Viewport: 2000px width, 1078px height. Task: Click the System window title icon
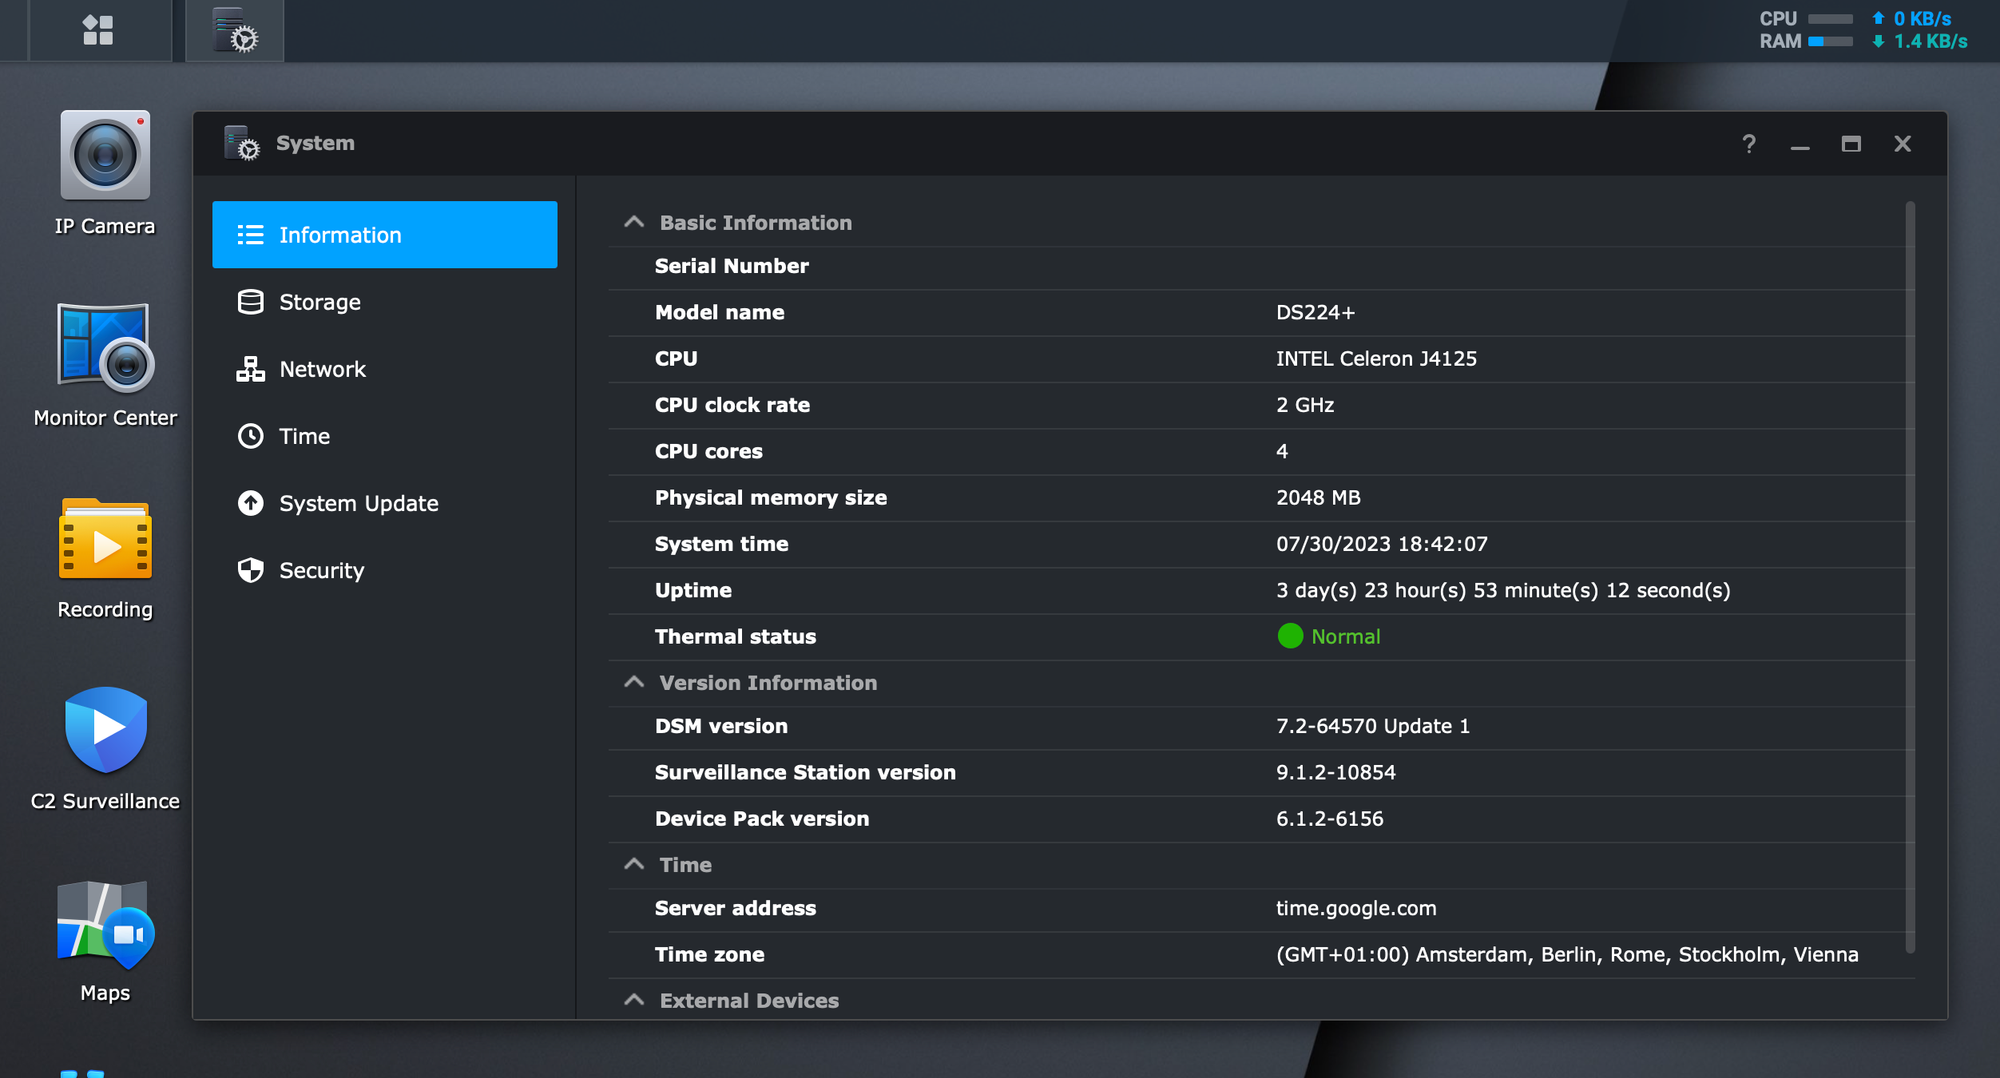pyautogui.click(x=241, y=143)
